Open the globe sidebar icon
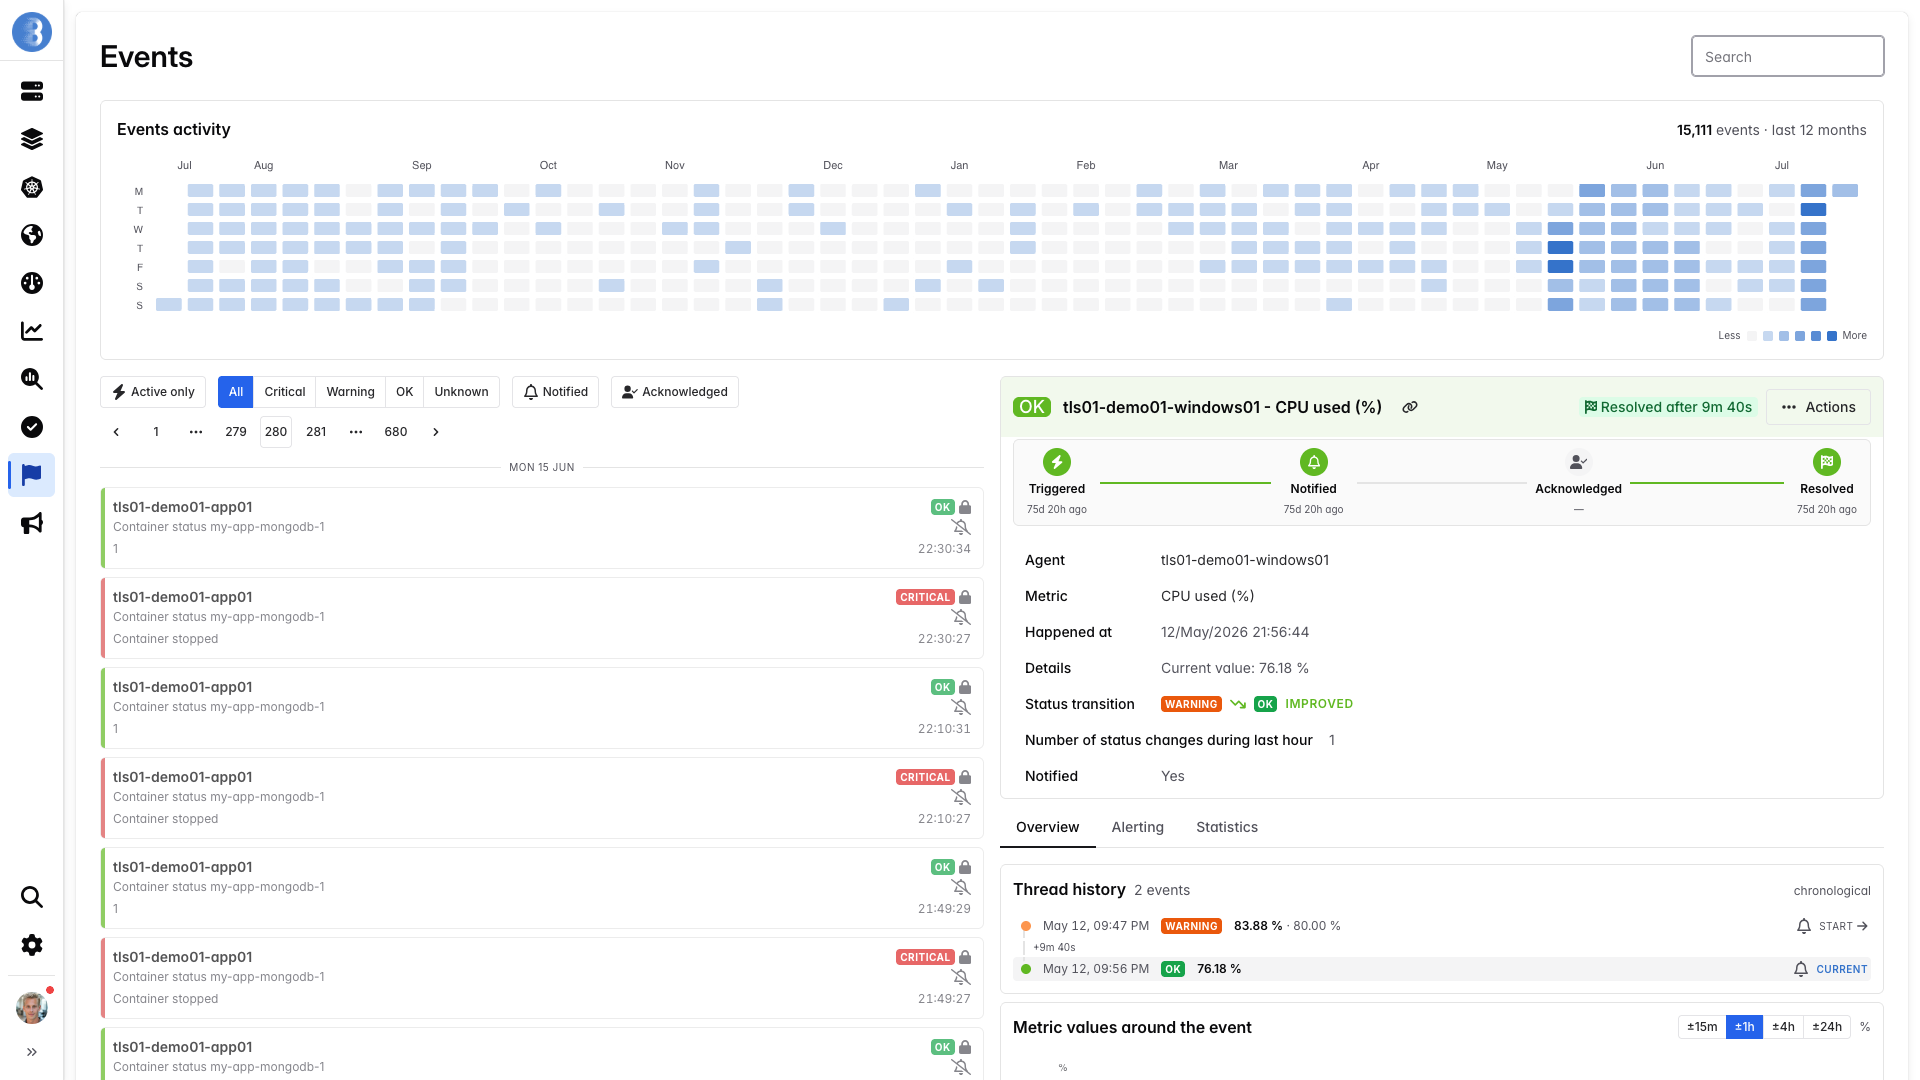This screenshot has height=1080, width=1920. coord(32,235)
